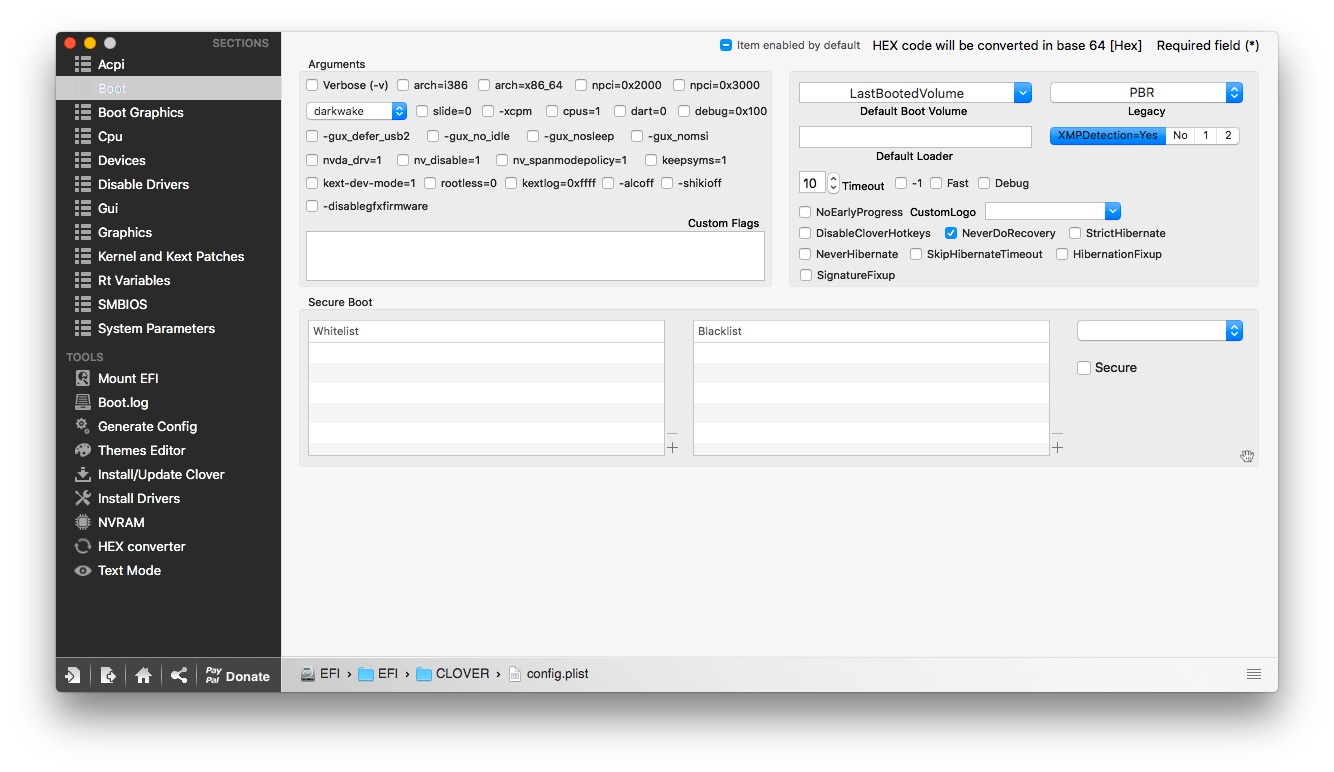
Task: Click the CLOVER folder in path bar
Action: 453,674
